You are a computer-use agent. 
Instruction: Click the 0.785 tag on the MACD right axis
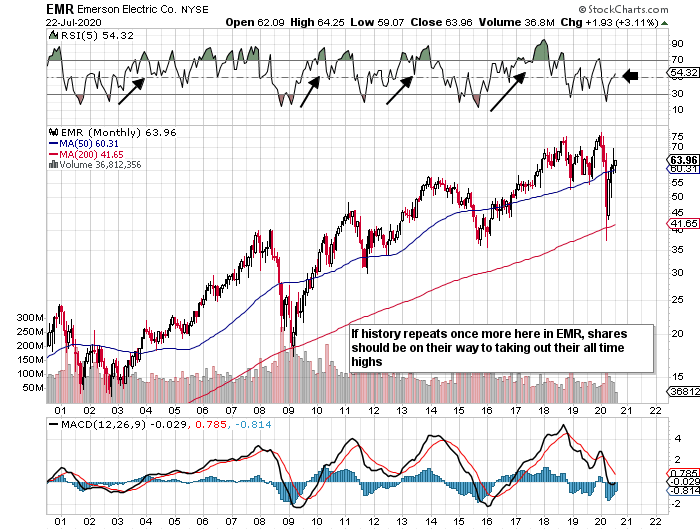point(683,473)
